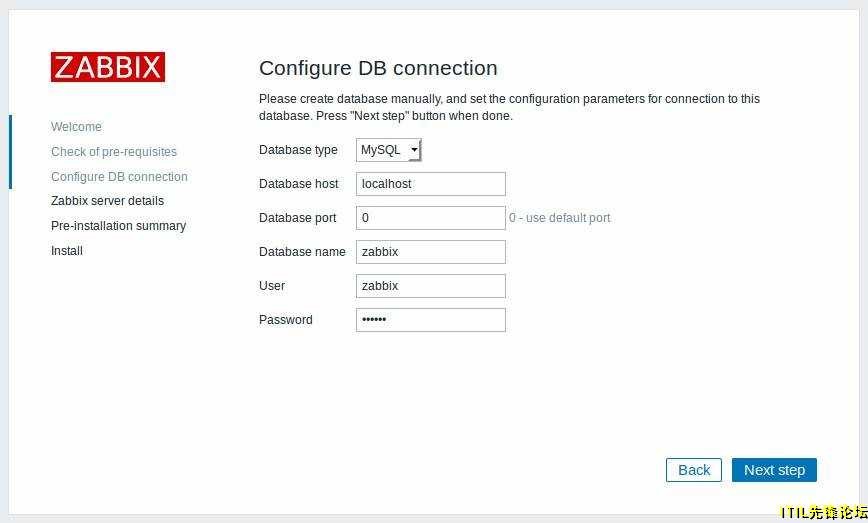
Task: Open the Database type dropdown
Action: coord(389,150)
